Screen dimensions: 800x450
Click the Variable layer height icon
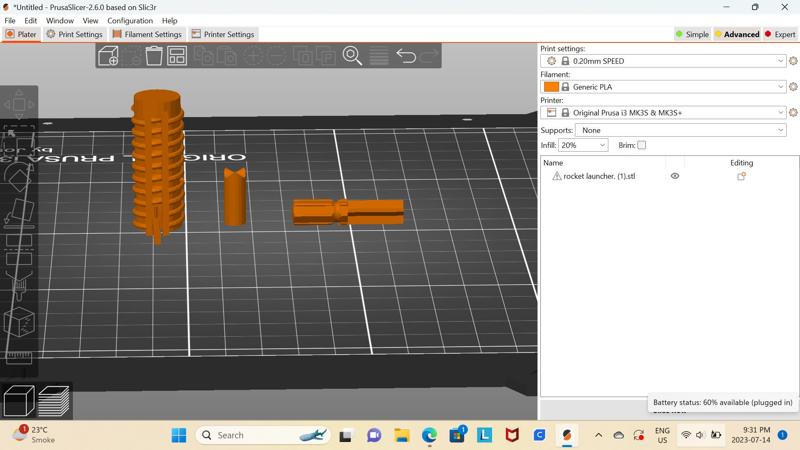379,56
